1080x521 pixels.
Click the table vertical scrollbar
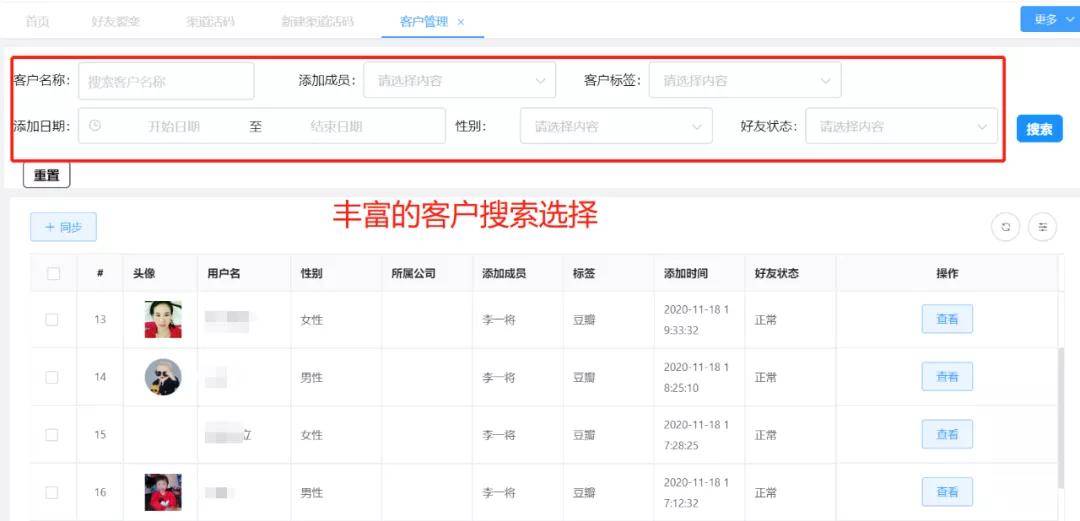1063,416
